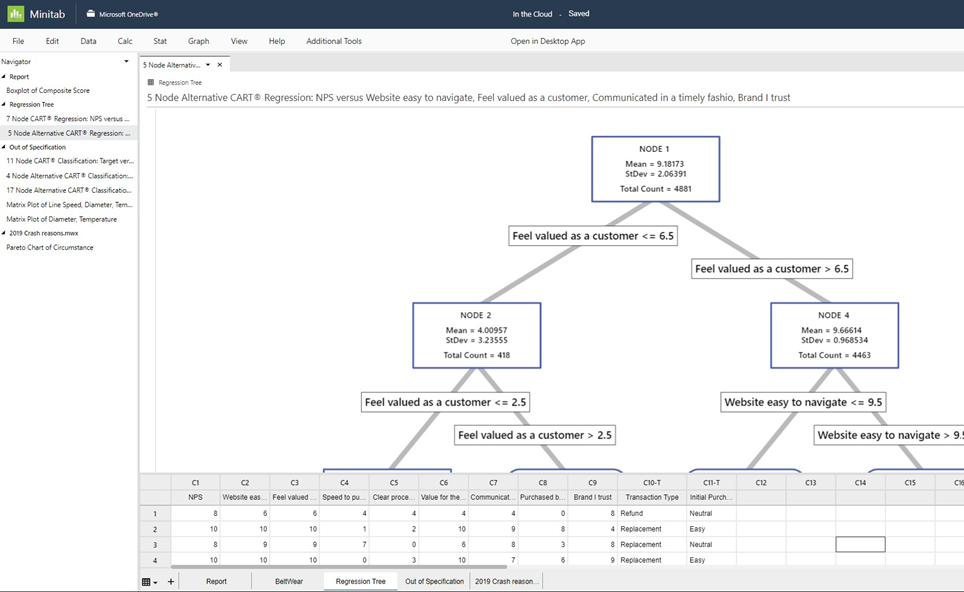Select 4 Node Alternative CART Classification item
The image size is (964, 592).
pos(69,176)
